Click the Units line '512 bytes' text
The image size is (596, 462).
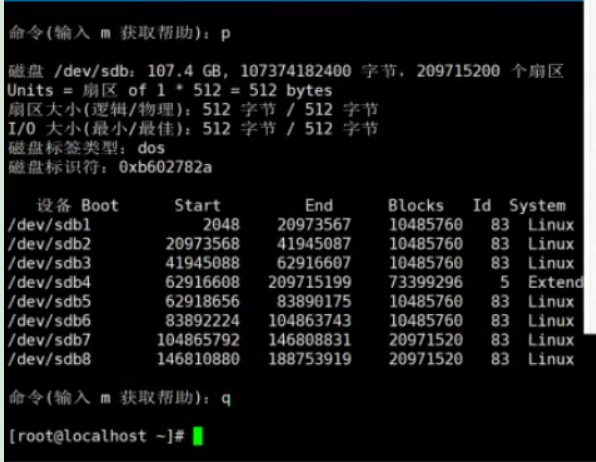pyautogui.click(x=290, y=91)
